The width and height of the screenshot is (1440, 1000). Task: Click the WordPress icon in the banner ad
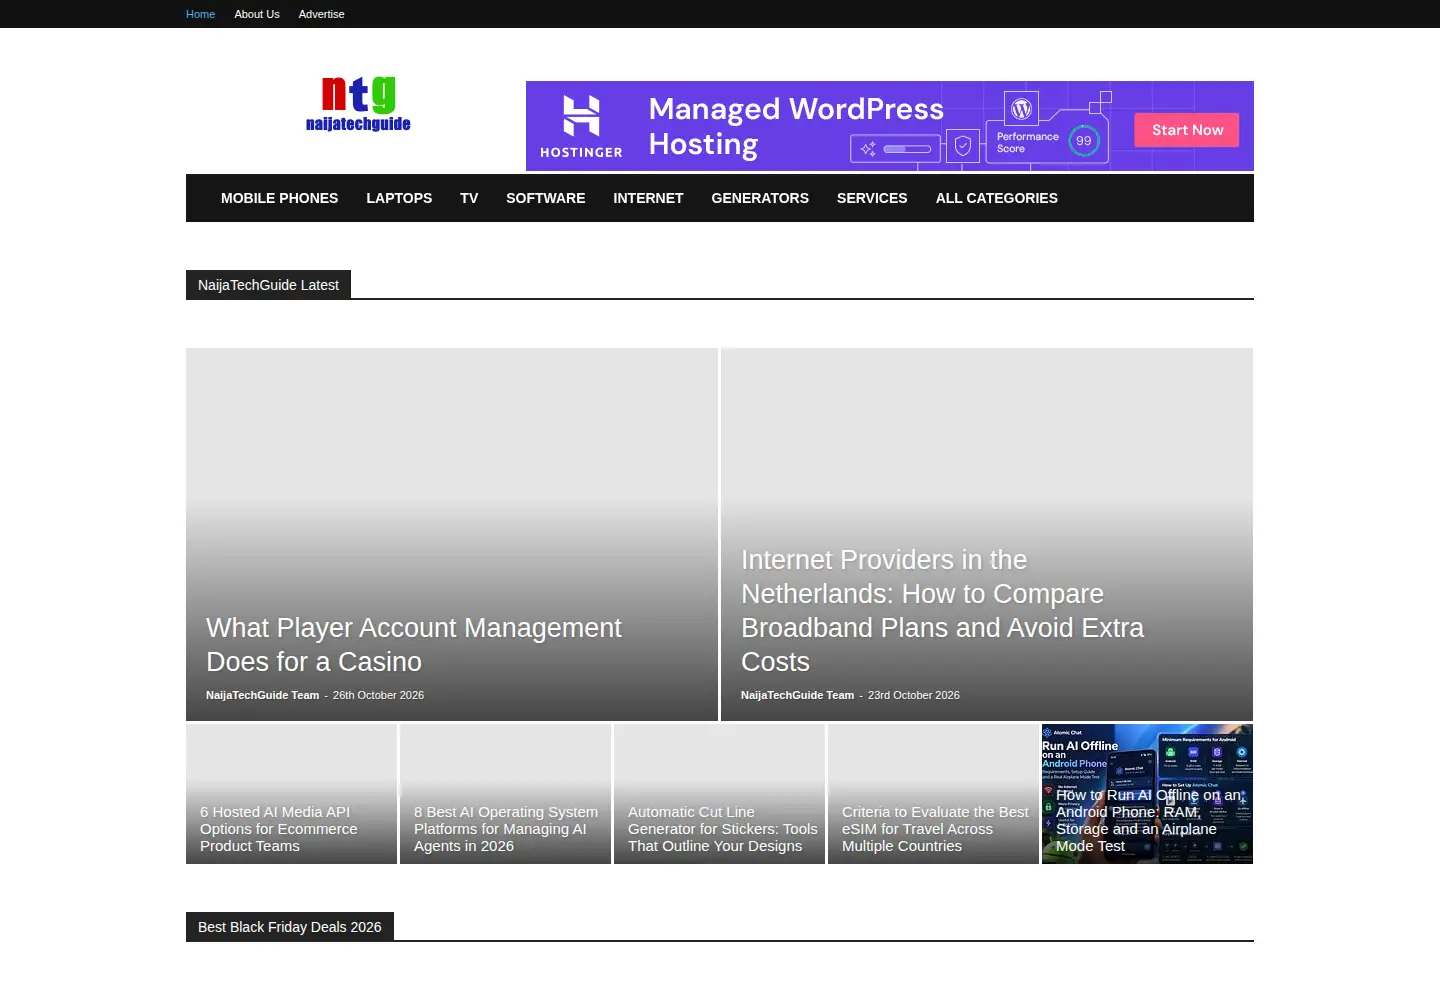(x=1021, y=108)
